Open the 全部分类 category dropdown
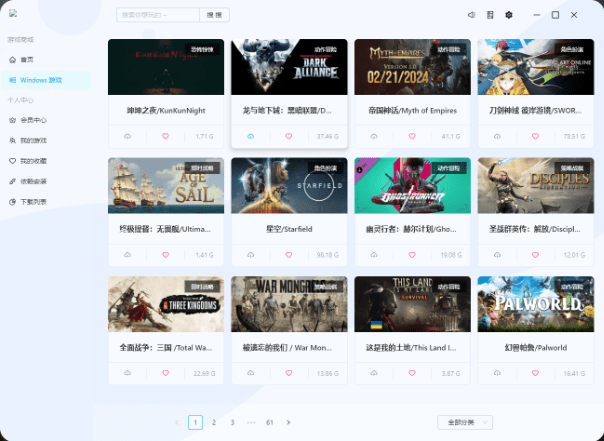 point(465,423)
